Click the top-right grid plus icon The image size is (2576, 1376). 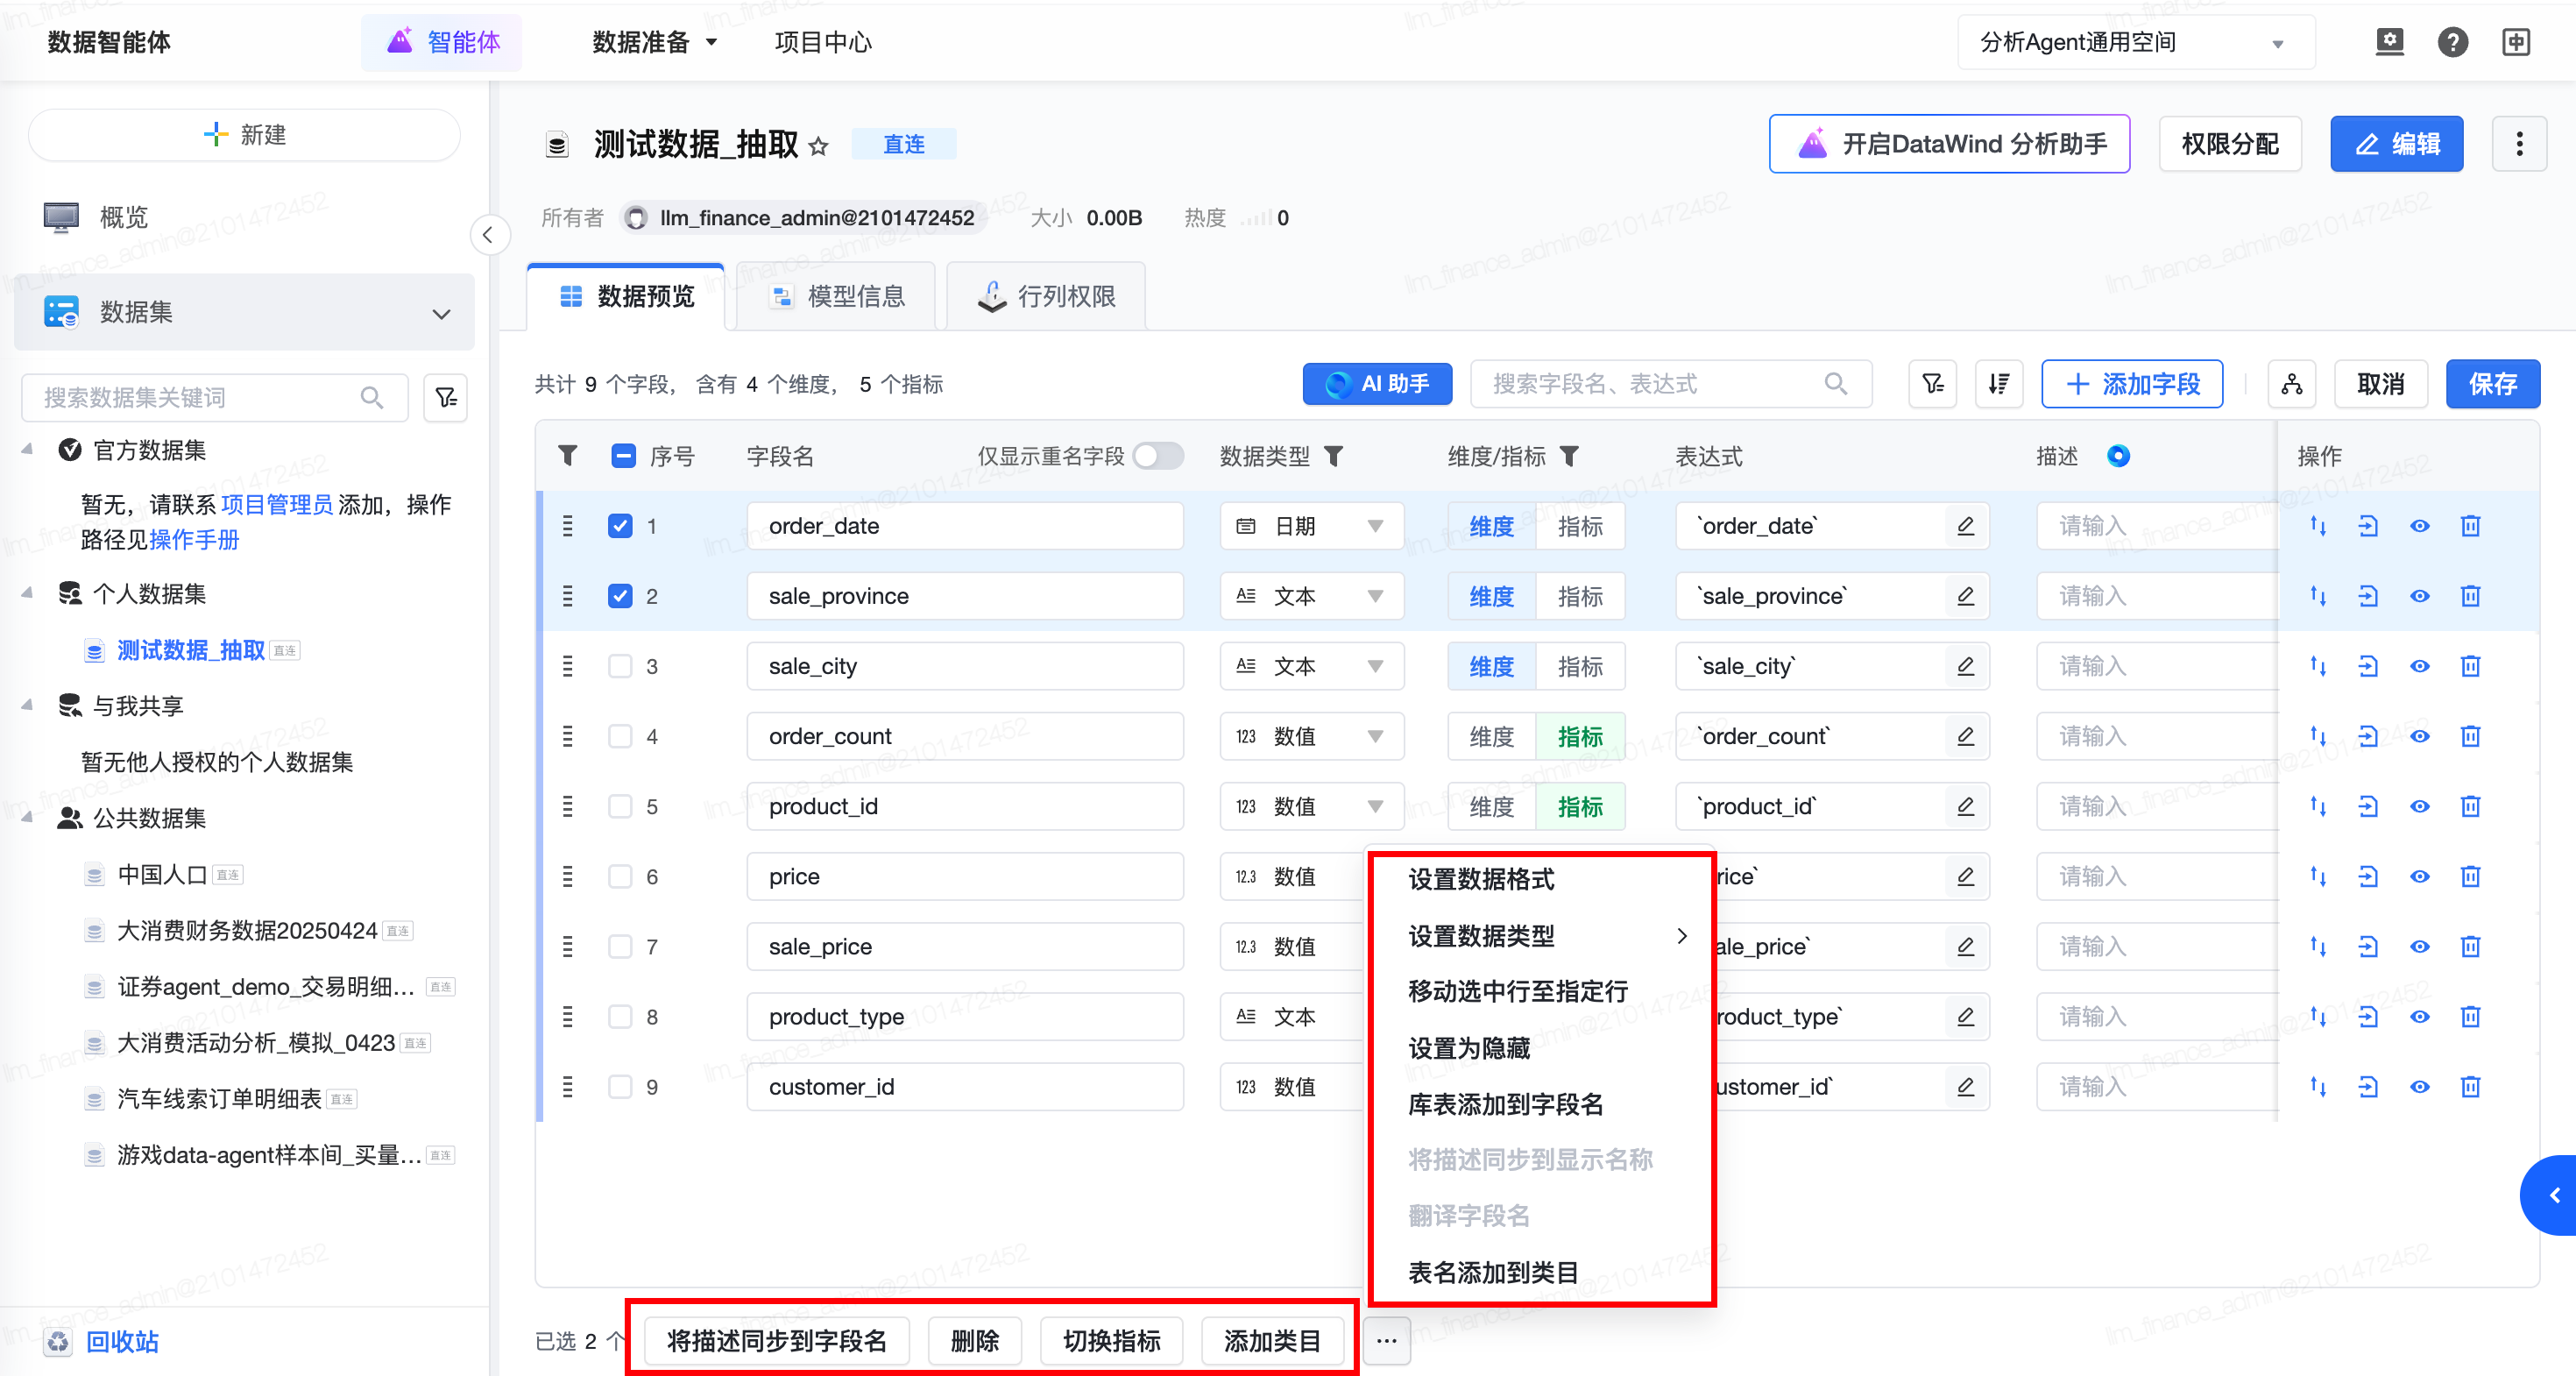point(2516,42)
